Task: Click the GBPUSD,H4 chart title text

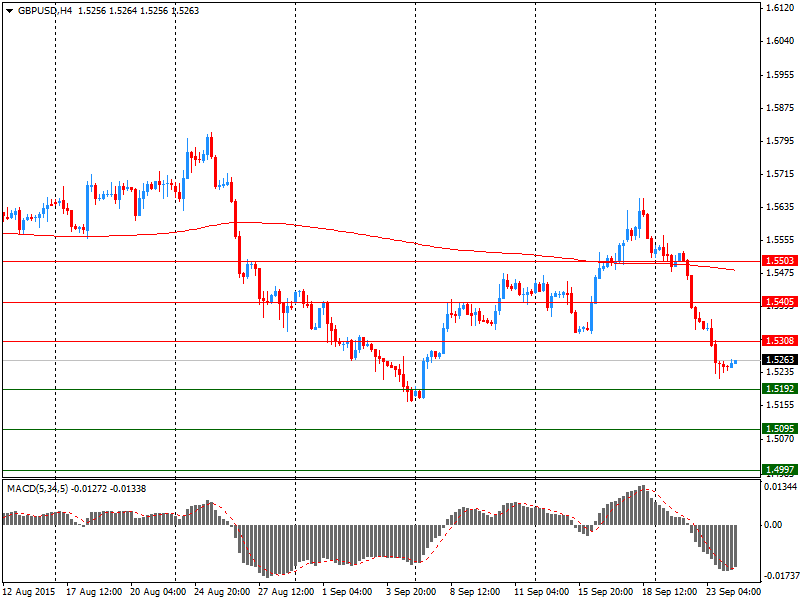Action: pyautogui.click(x=45, y=11)
